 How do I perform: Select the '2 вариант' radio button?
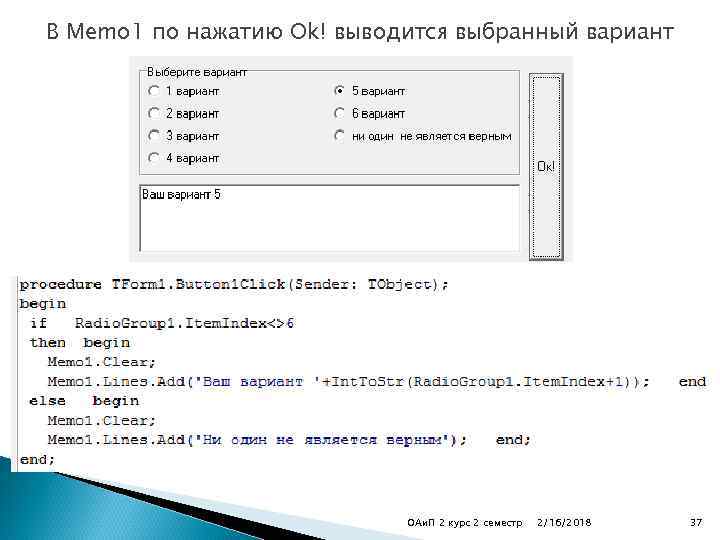pos(154,113)
